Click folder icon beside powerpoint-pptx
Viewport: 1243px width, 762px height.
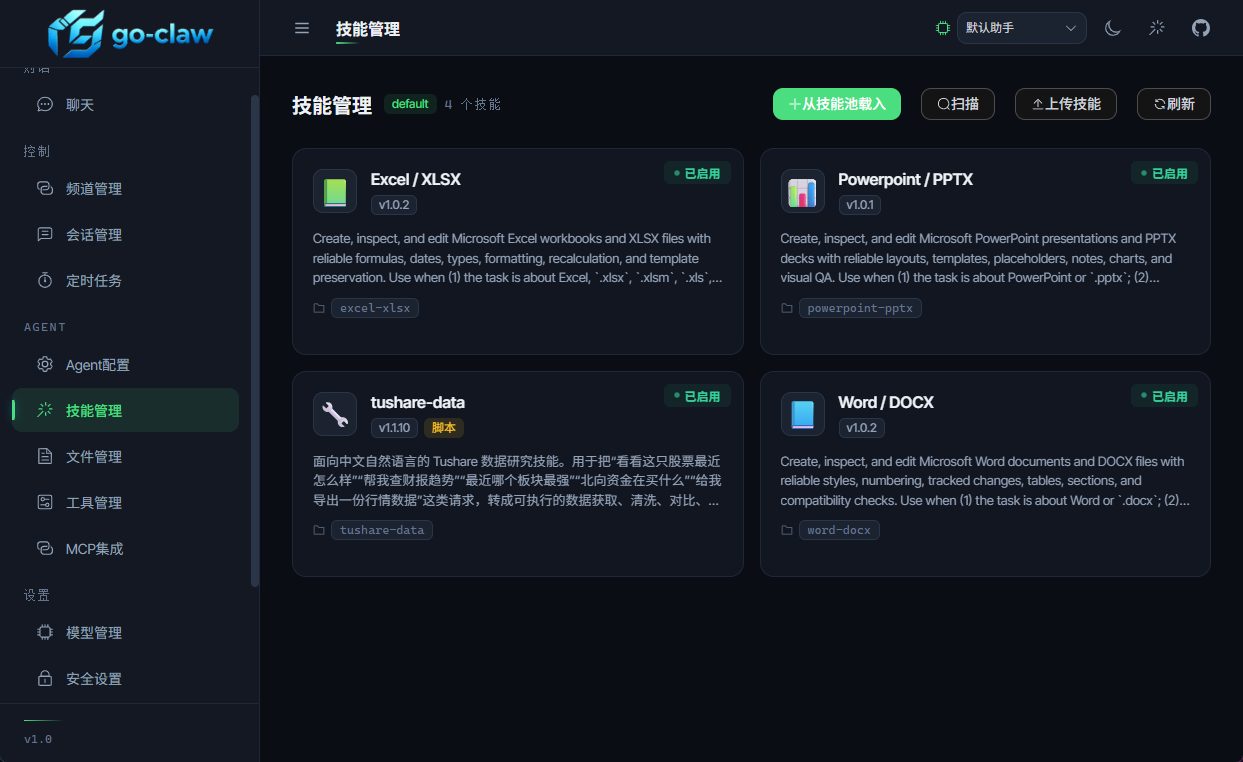point(787,308)
